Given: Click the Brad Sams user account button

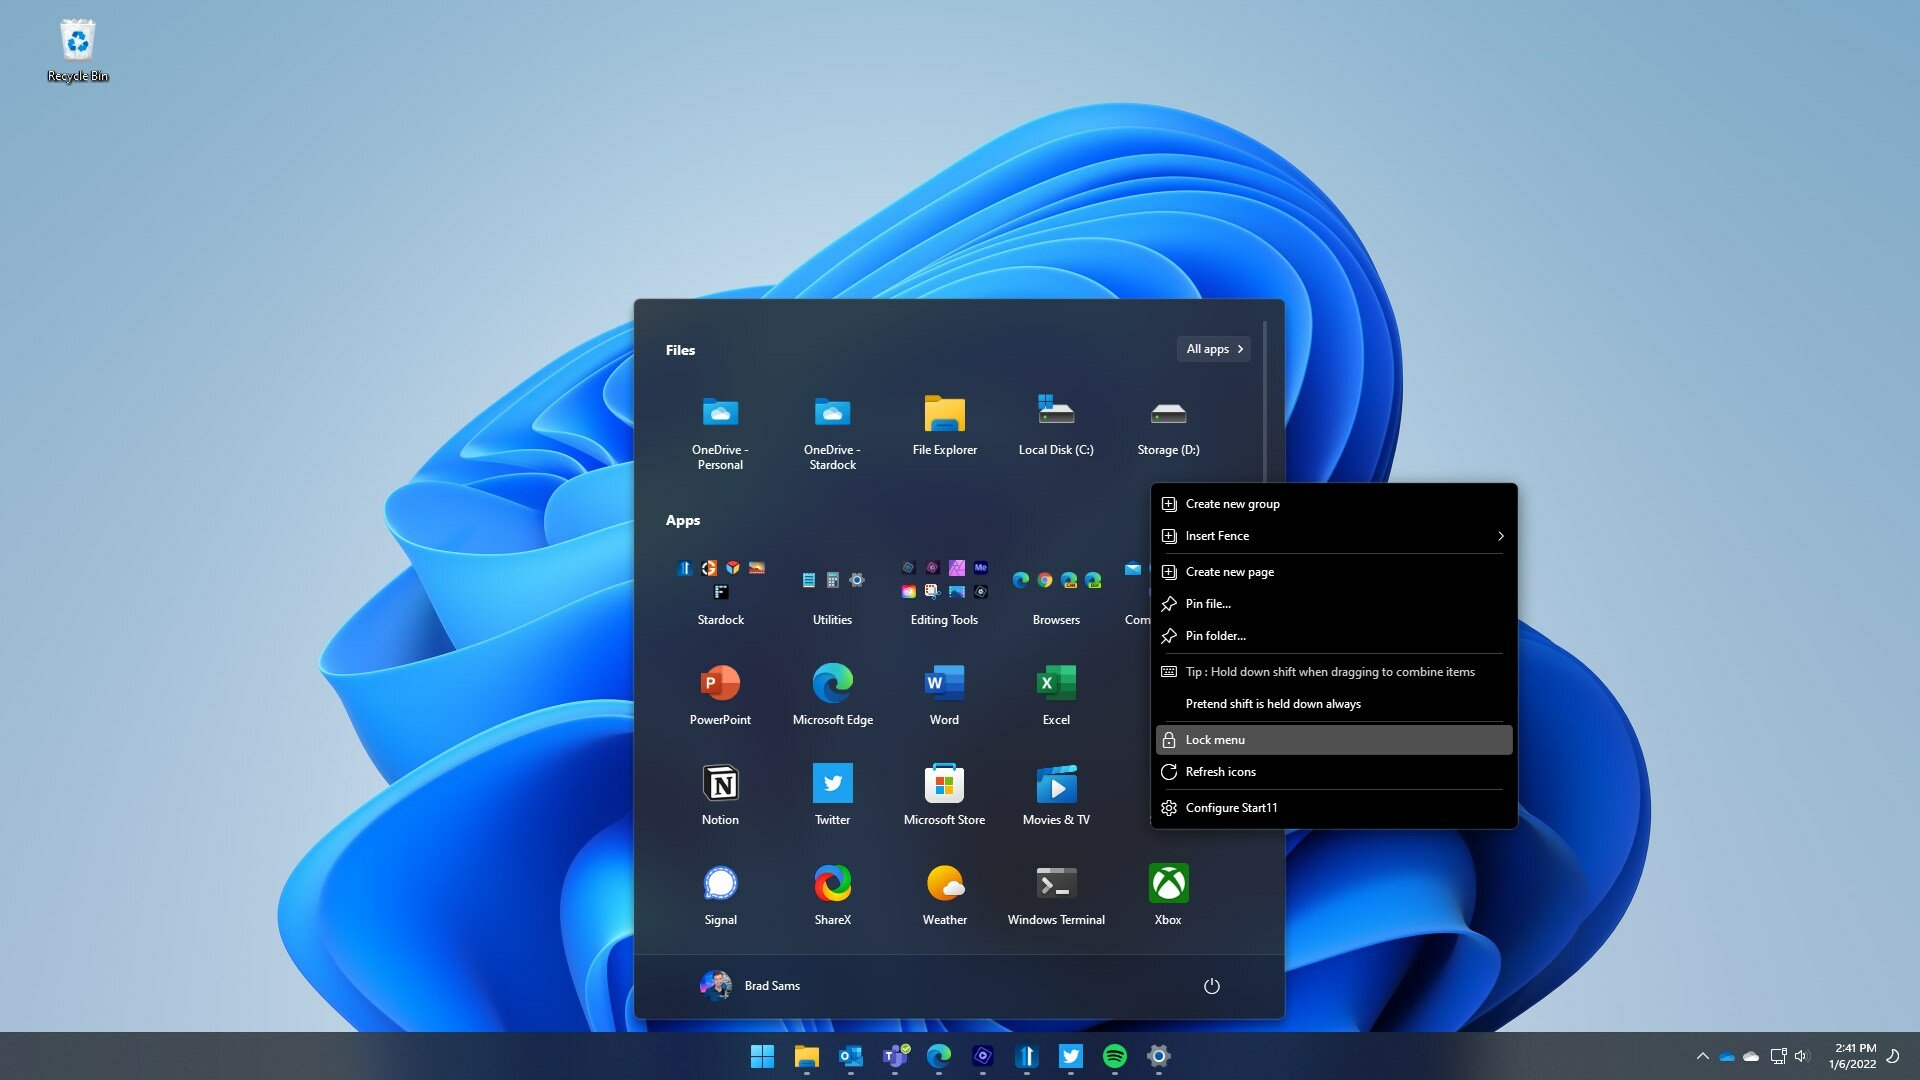Looking at the screenshot, I should coord(751,986).
